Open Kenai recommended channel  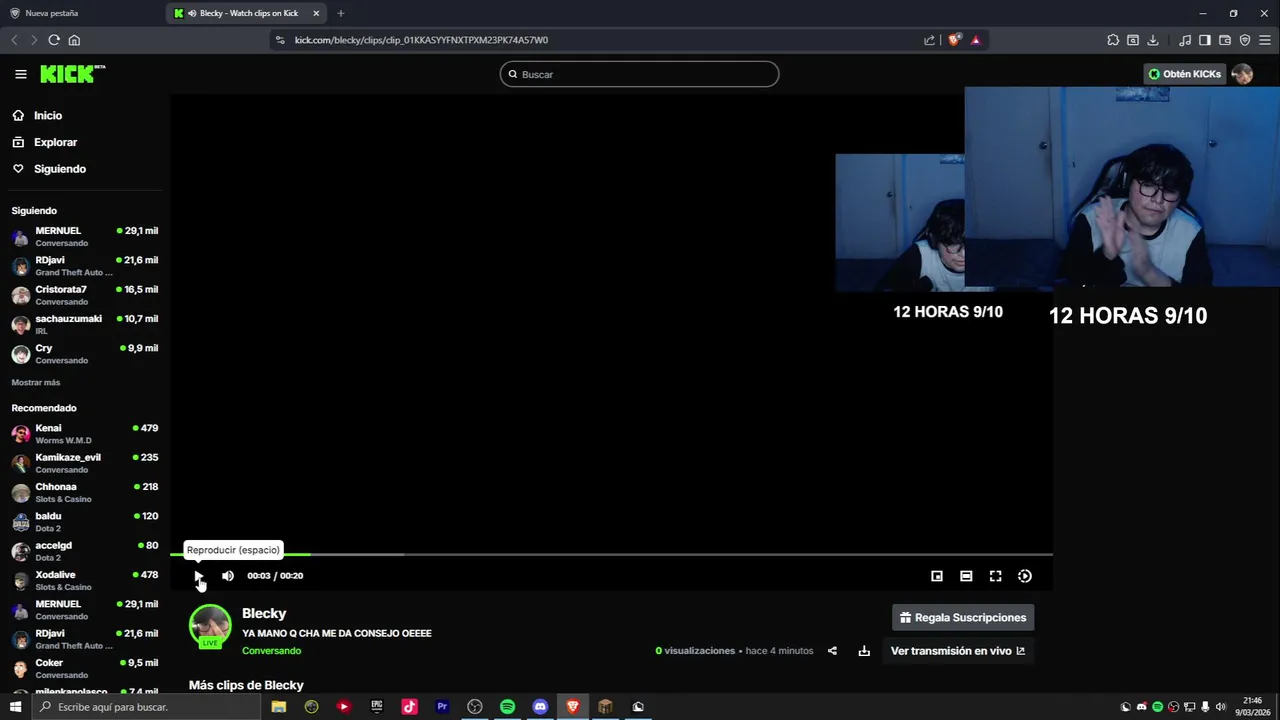click(84, 434)
